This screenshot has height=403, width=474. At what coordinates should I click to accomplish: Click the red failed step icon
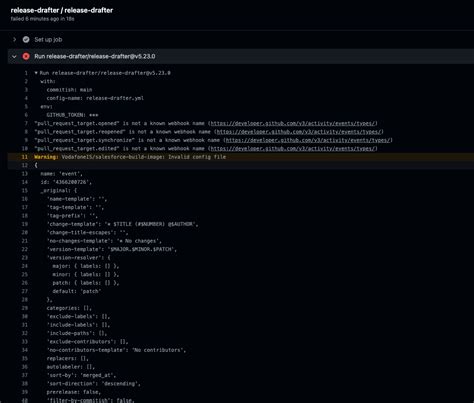(x=26, y=56)
